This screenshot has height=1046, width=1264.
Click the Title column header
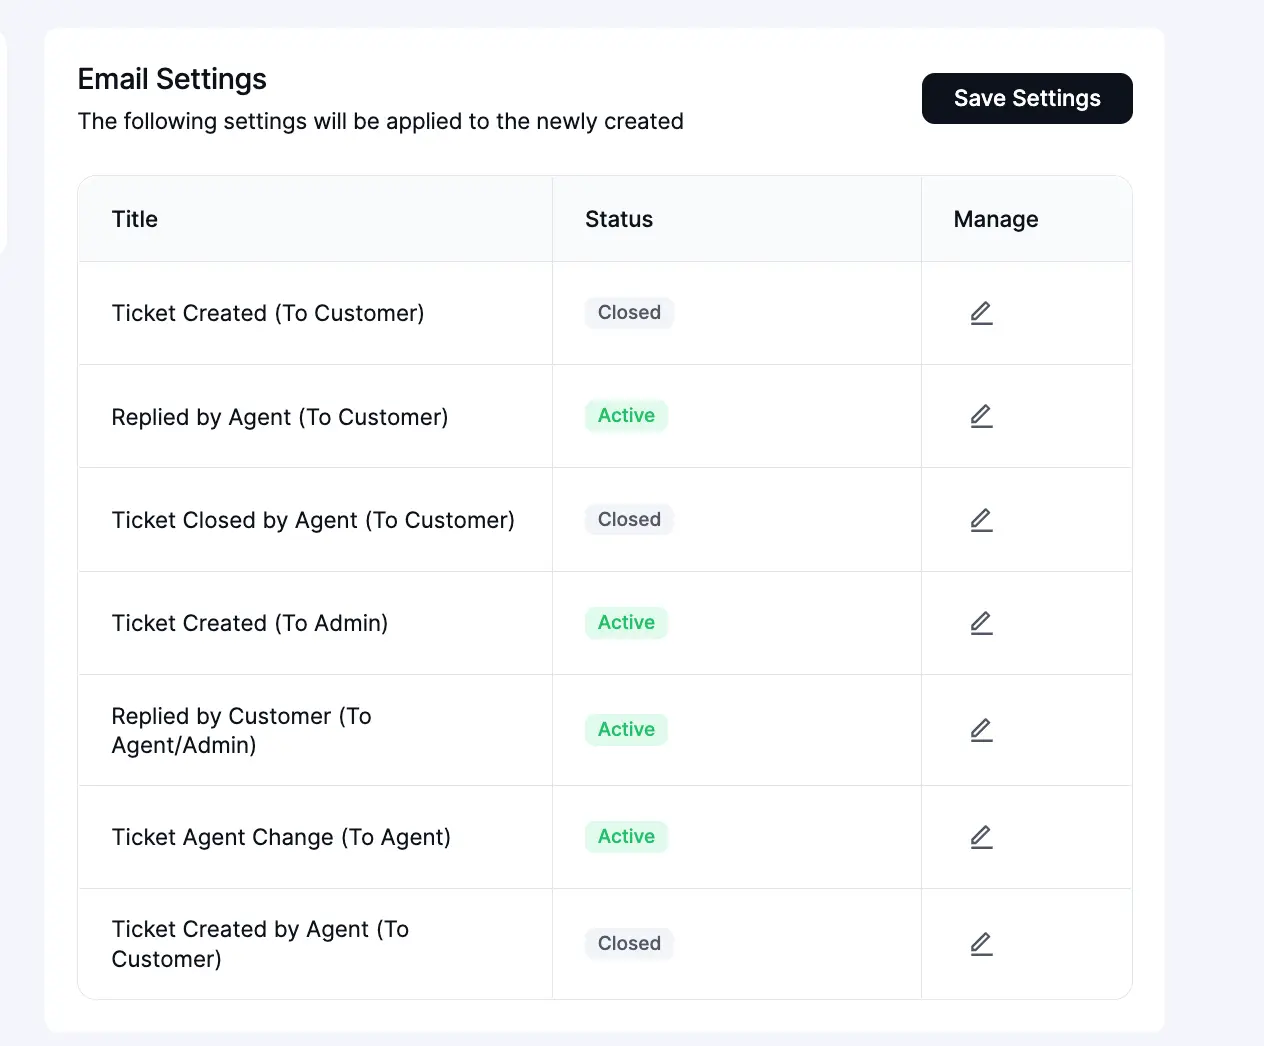click(x=134, y=218)
